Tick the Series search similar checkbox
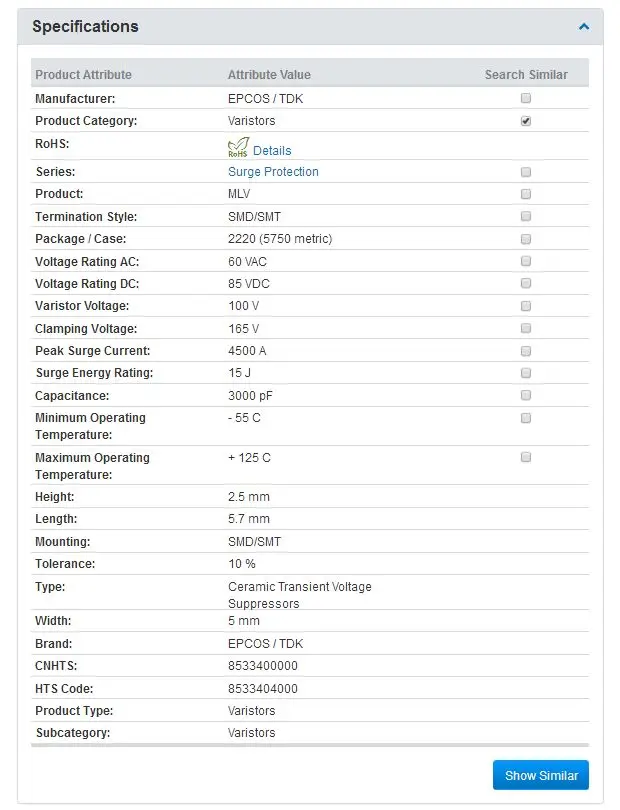Viewport: 620px width, 810px height. point(526,172)
